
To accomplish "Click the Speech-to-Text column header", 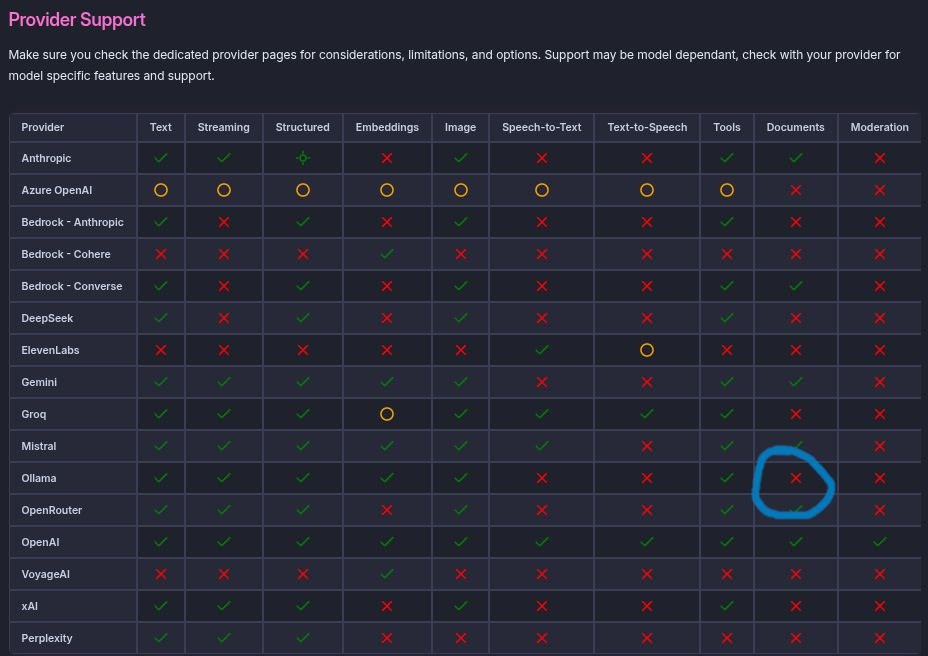I will 542,127.
